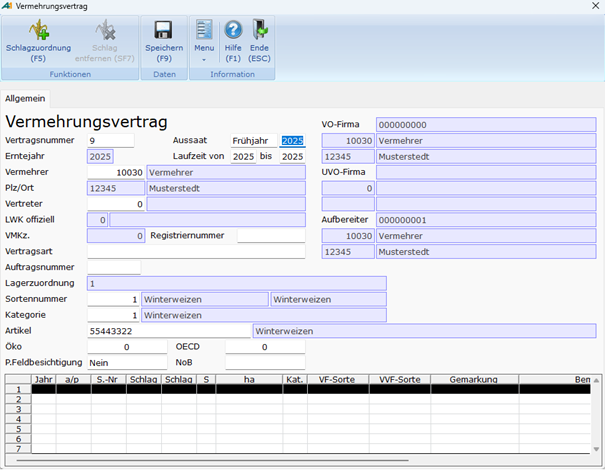Click the NoB input field
Screen dimensions: 605x471
(265, 362)
